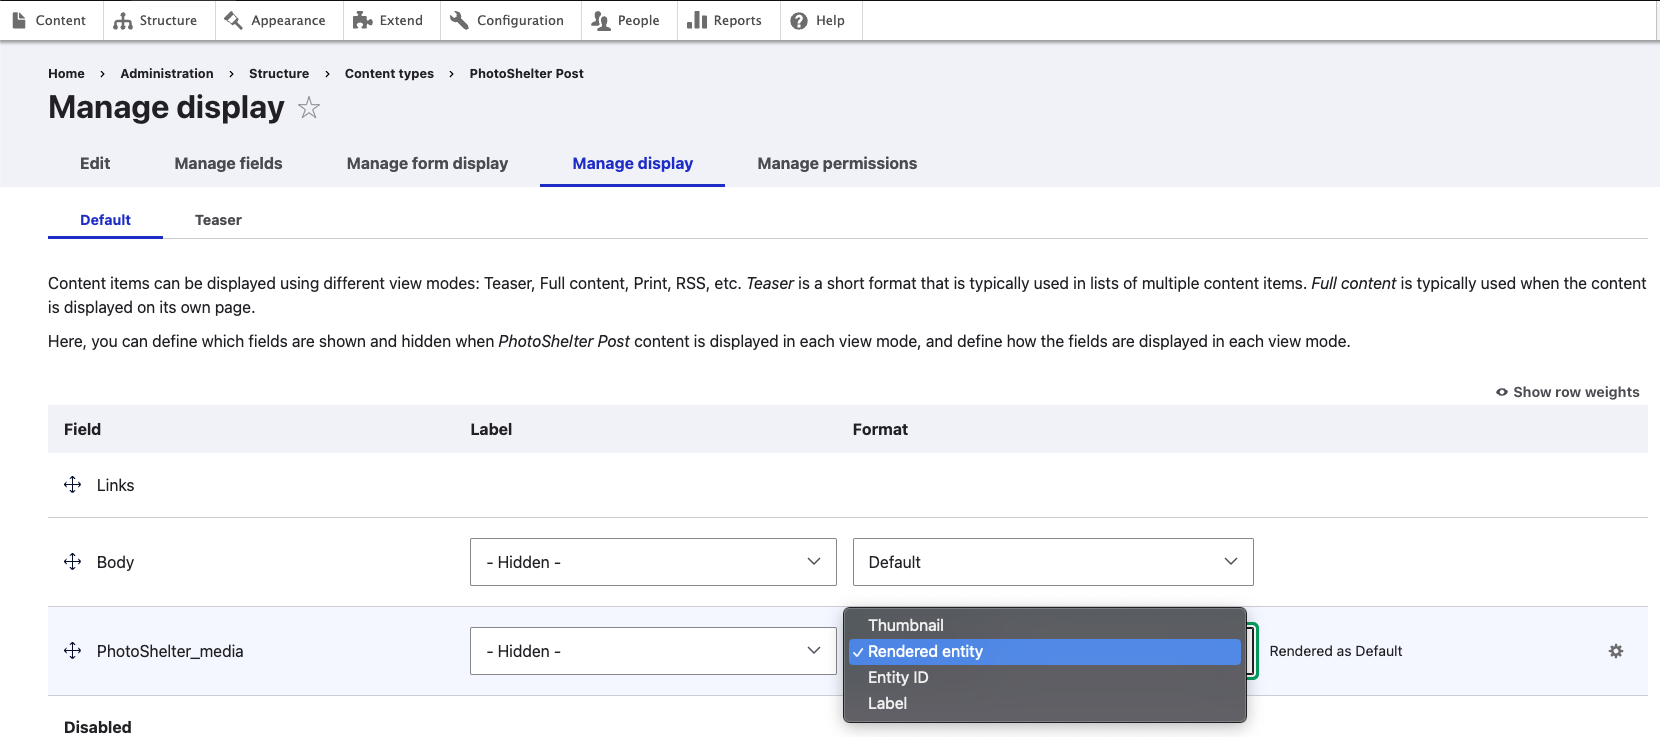Click the PhotoShelter_media field name
Viewport: 1660px width, 737px height.
click(x=170, y=651)
